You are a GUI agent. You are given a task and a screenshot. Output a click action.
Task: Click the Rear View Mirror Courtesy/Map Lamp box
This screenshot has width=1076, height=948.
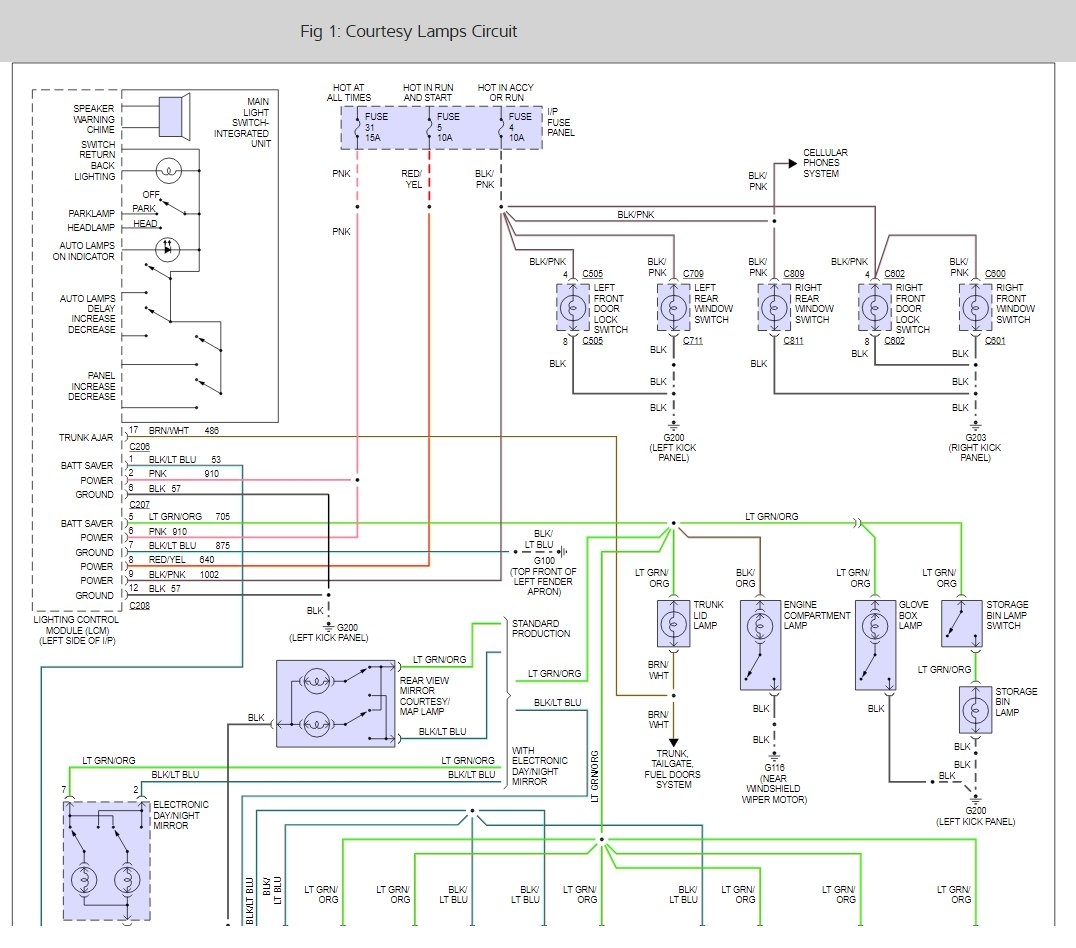tap(336, 704)
